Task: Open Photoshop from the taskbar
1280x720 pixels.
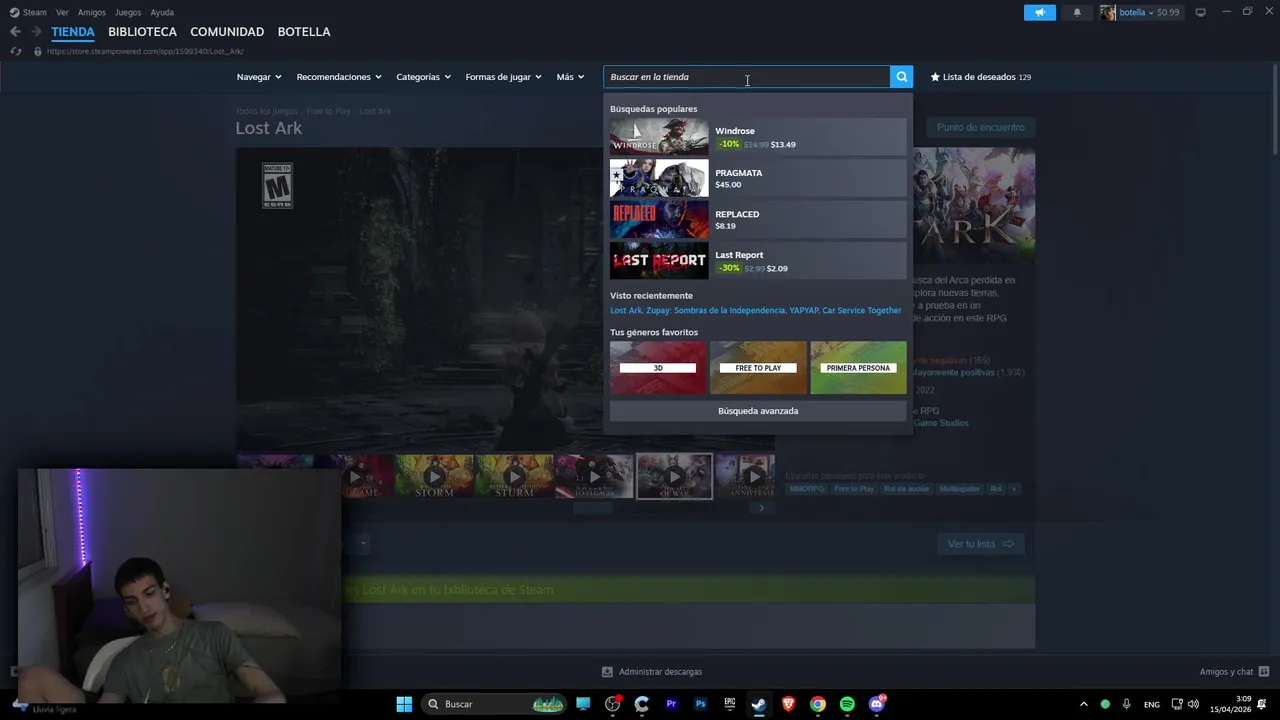Action: (x=700, y=704)
